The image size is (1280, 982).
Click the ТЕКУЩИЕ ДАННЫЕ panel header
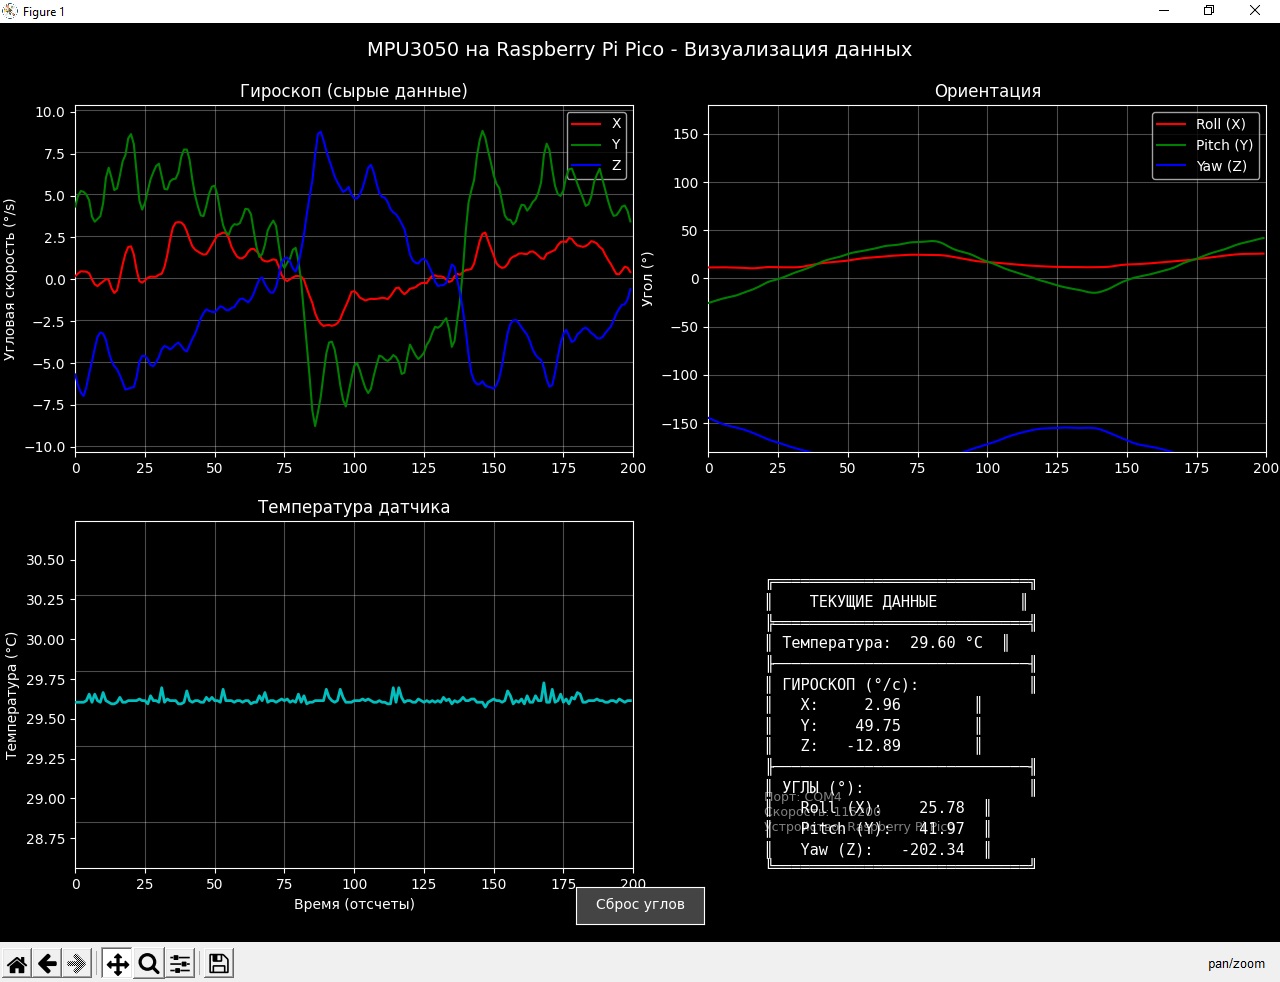point(873,602)
